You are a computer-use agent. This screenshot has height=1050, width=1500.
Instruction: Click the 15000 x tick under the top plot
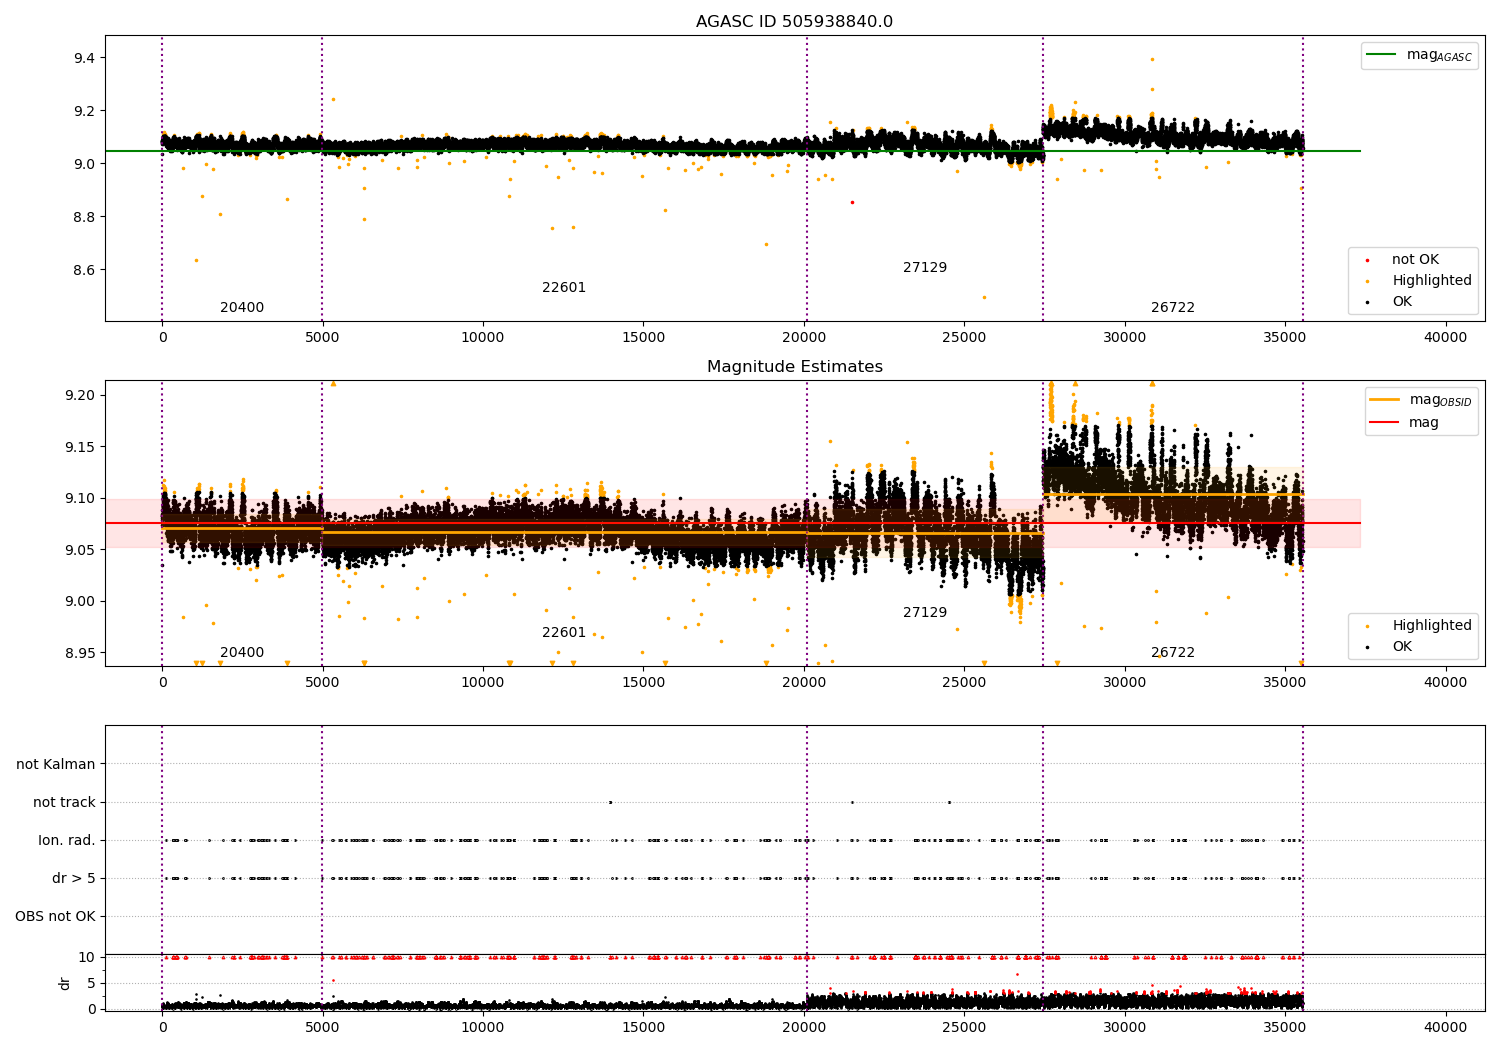click(x=643, y=338)
